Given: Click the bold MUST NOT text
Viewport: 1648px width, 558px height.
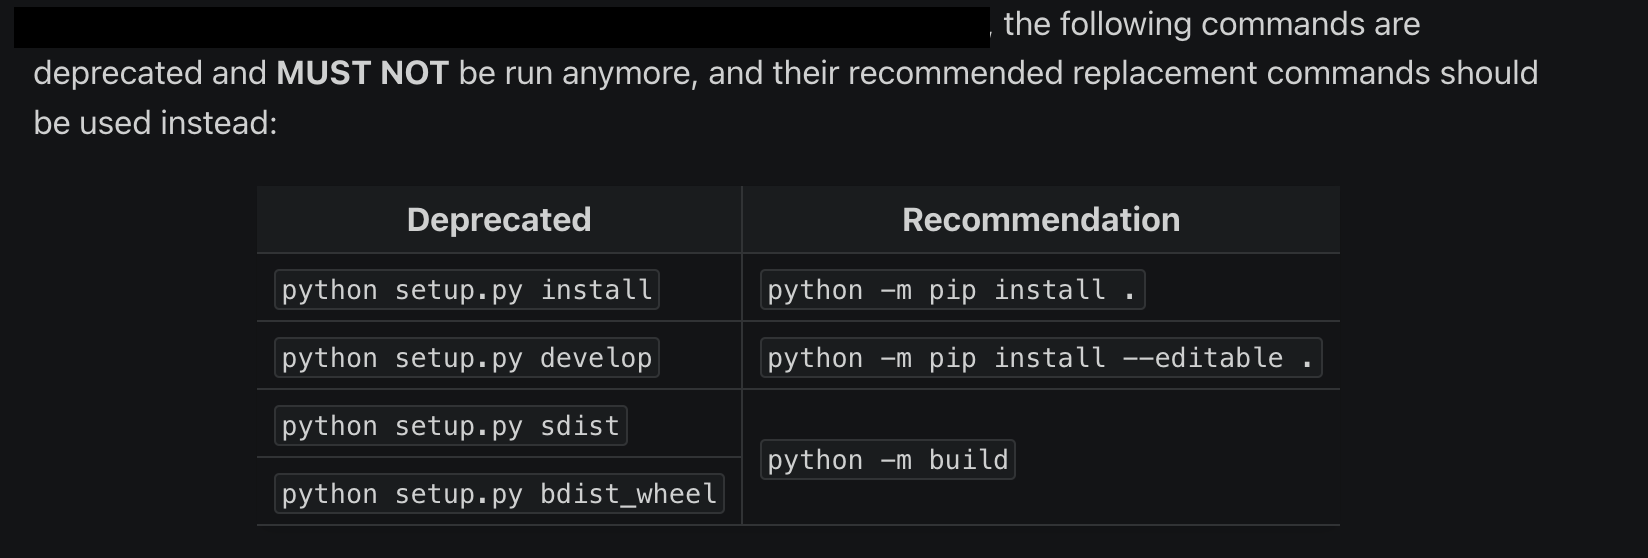Looking at the screenshot, I should click(362, 73).
